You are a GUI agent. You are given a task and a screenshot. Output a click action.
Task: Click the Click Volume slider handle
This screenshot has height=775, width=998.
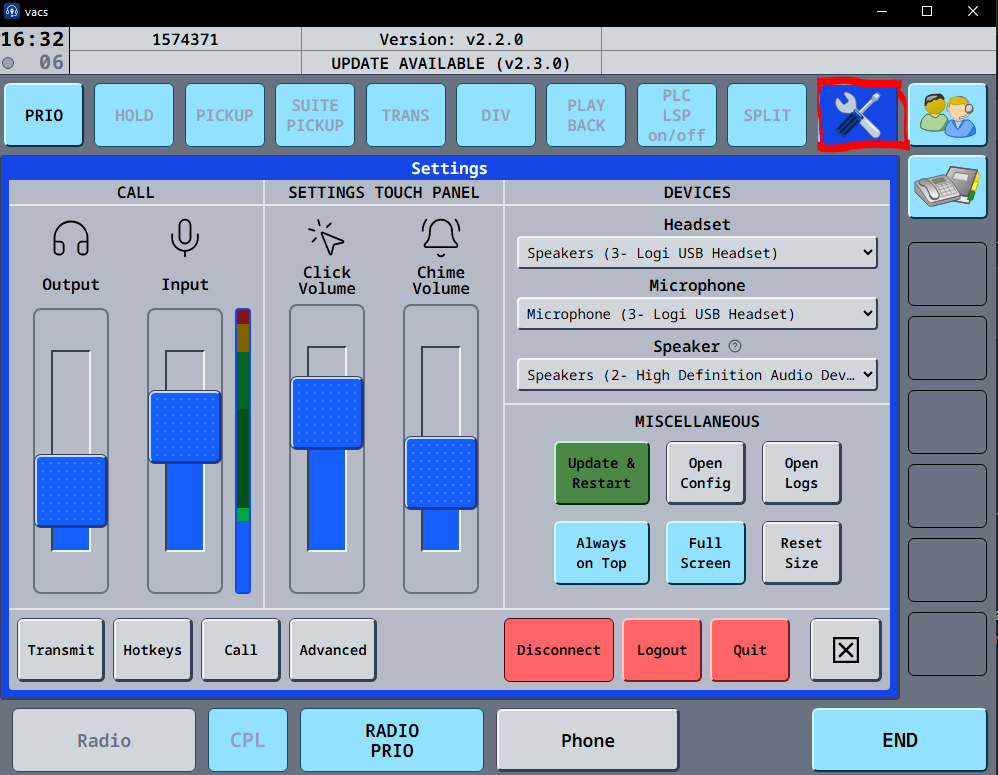(x=327, y=413)
